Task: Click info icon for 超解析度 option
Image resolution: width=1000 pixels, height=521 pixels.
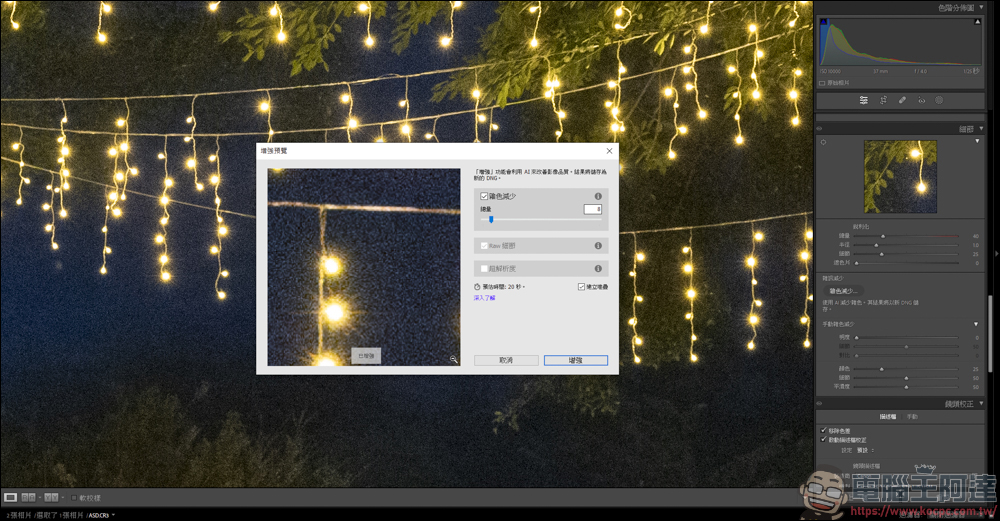Action: point(598,268)
